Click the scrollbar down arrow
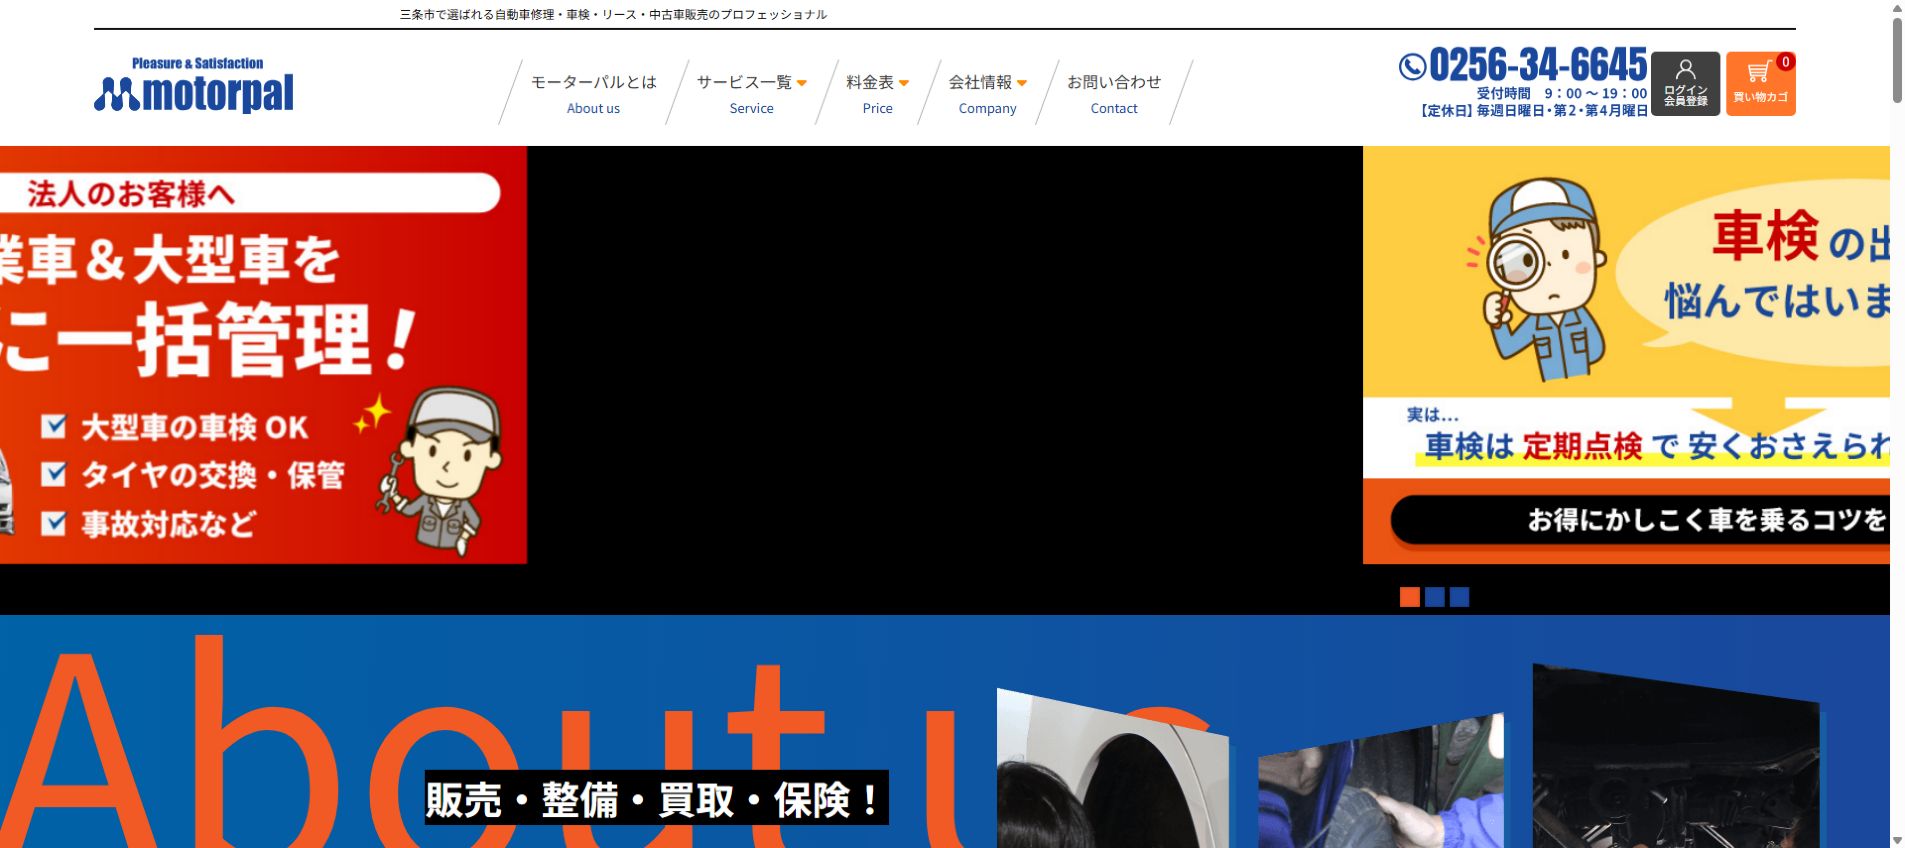This screenshot has height=848, width=1905. pos(1897,840)
